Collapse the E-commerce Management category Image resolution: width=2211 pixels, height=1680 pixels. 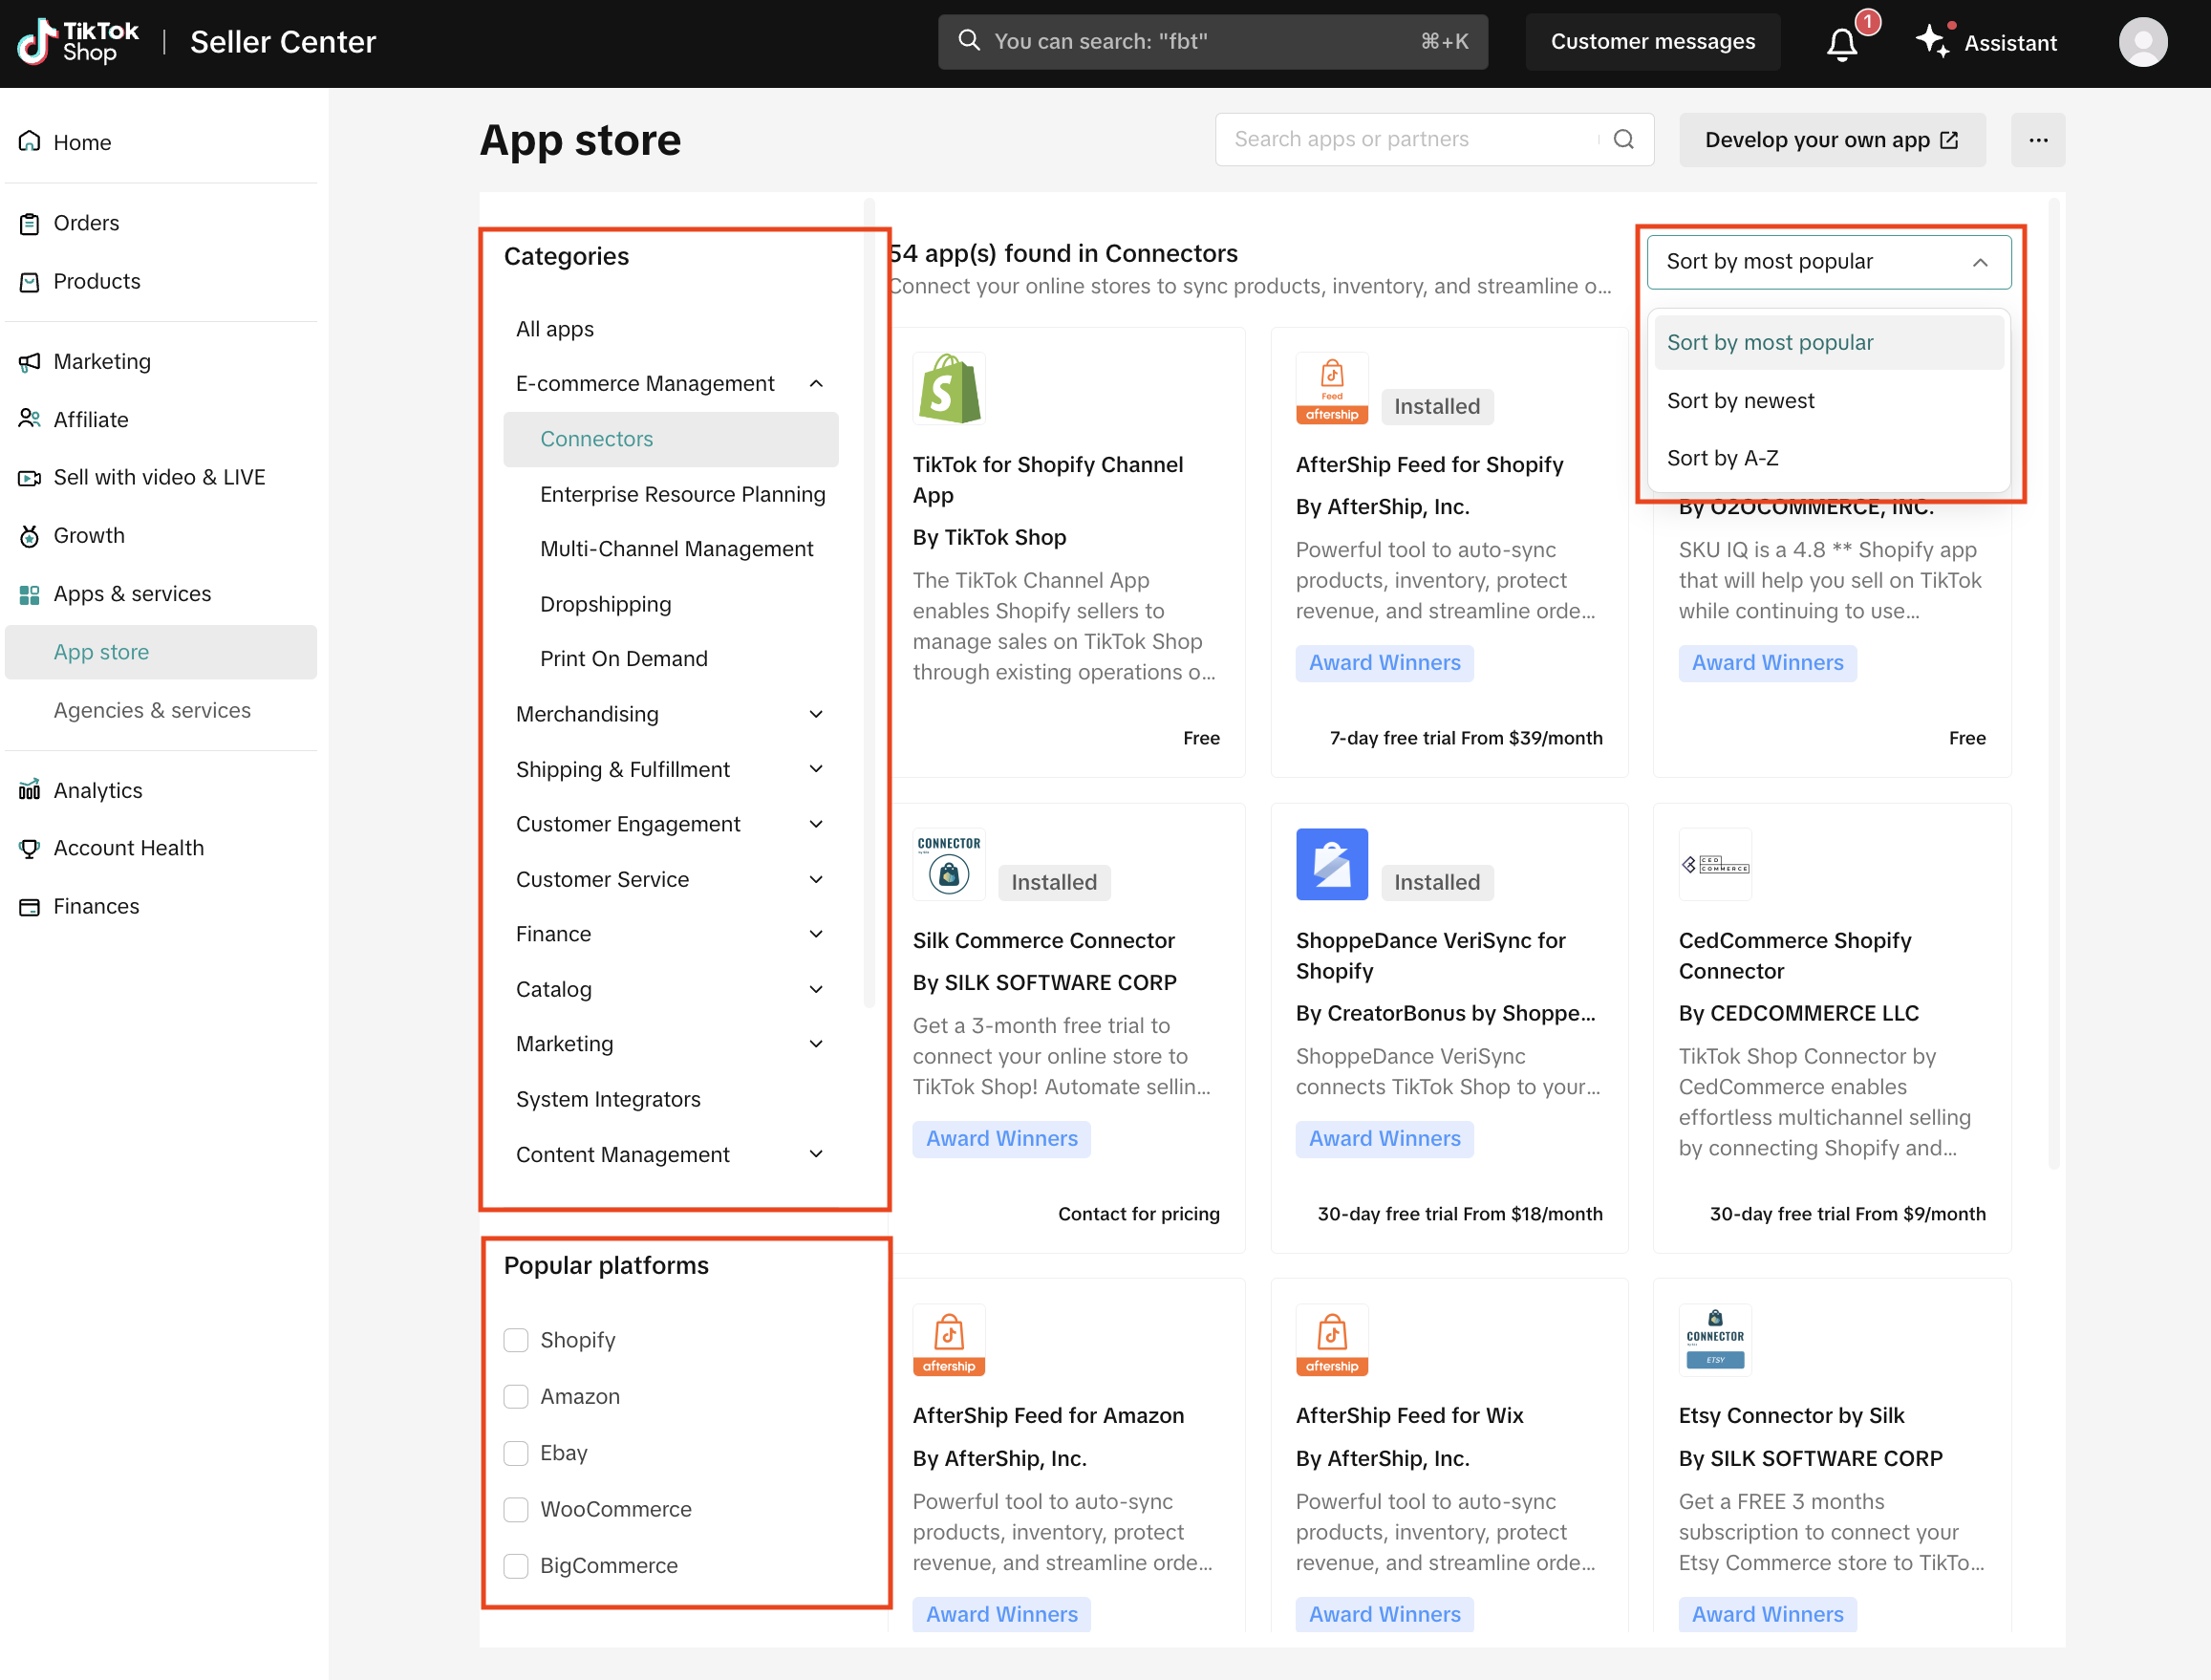click(816, 384)
